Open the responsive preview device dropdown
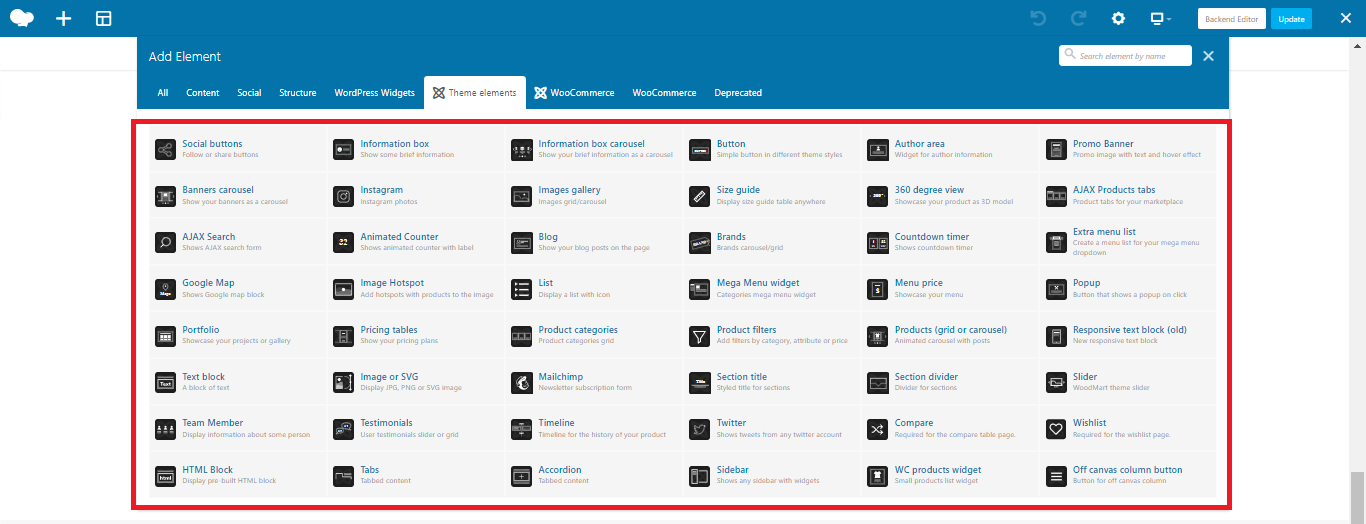The image size is (1366, 524). [x=1160, y=18]
